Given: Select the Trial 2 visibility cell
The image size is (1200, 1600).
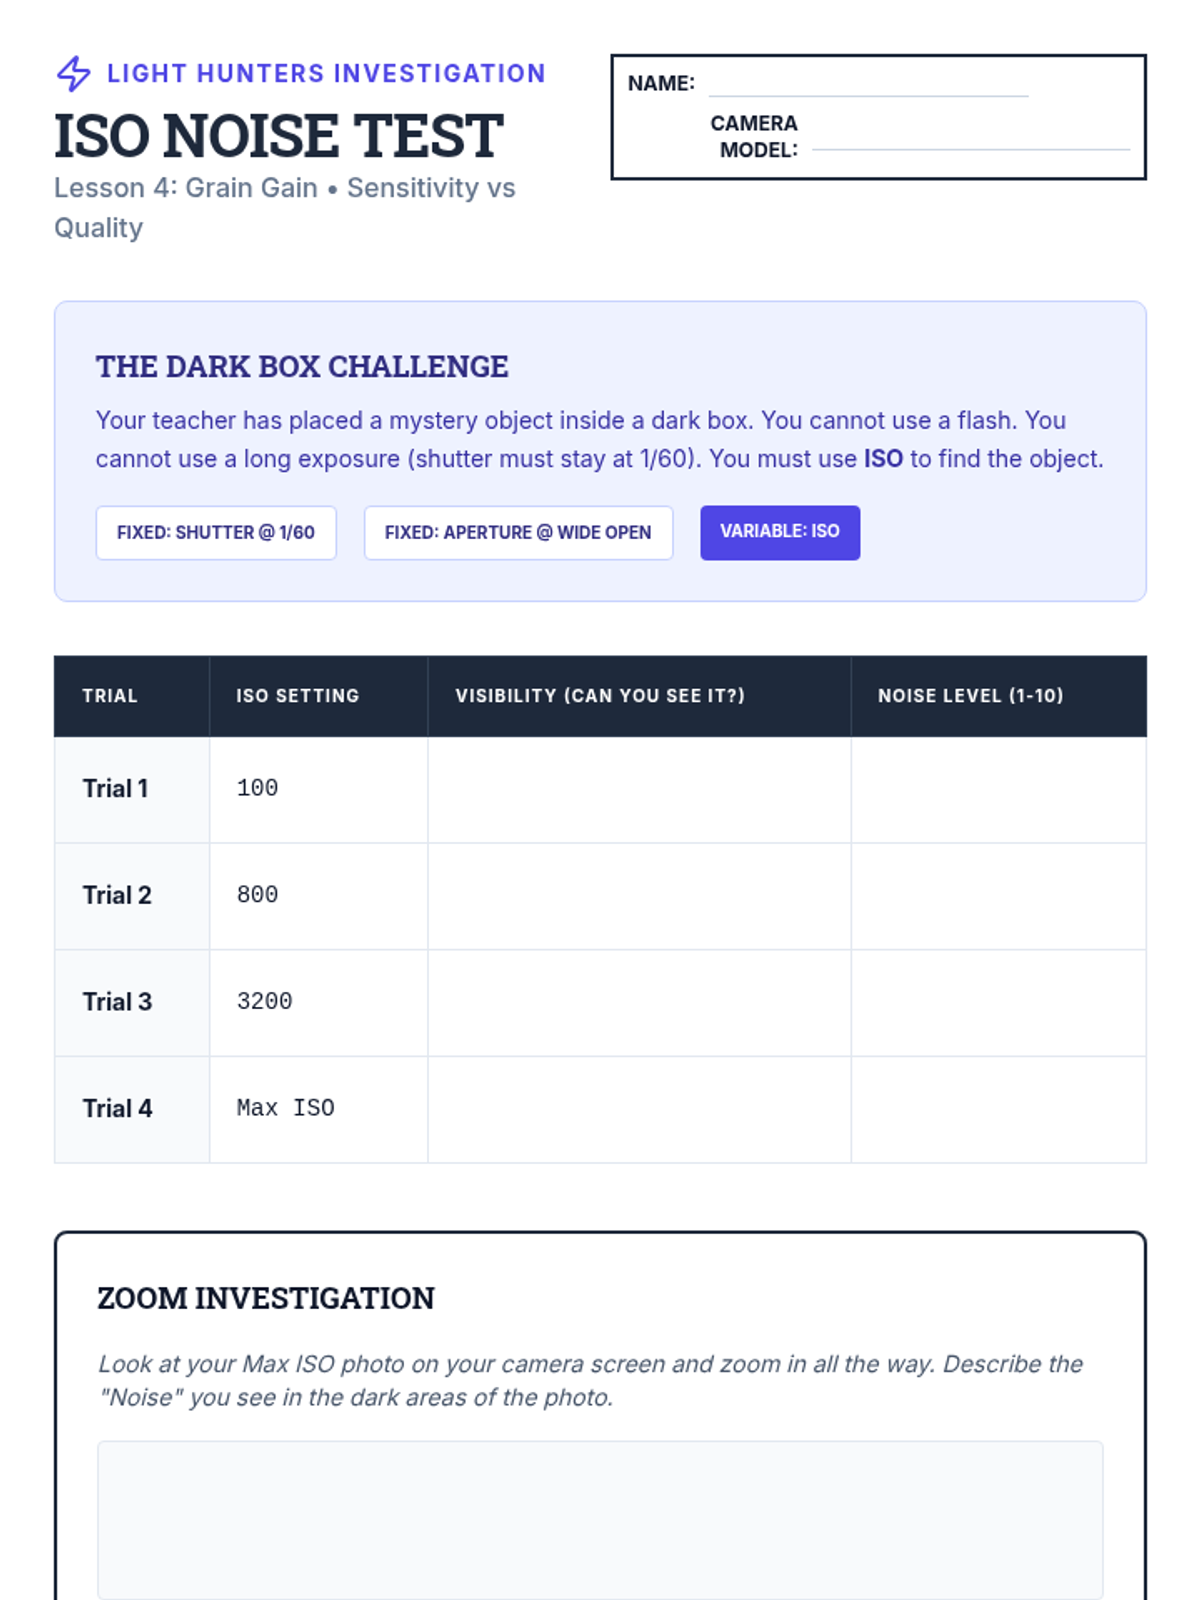Looking at the screenshot, I should click(639, 896).
